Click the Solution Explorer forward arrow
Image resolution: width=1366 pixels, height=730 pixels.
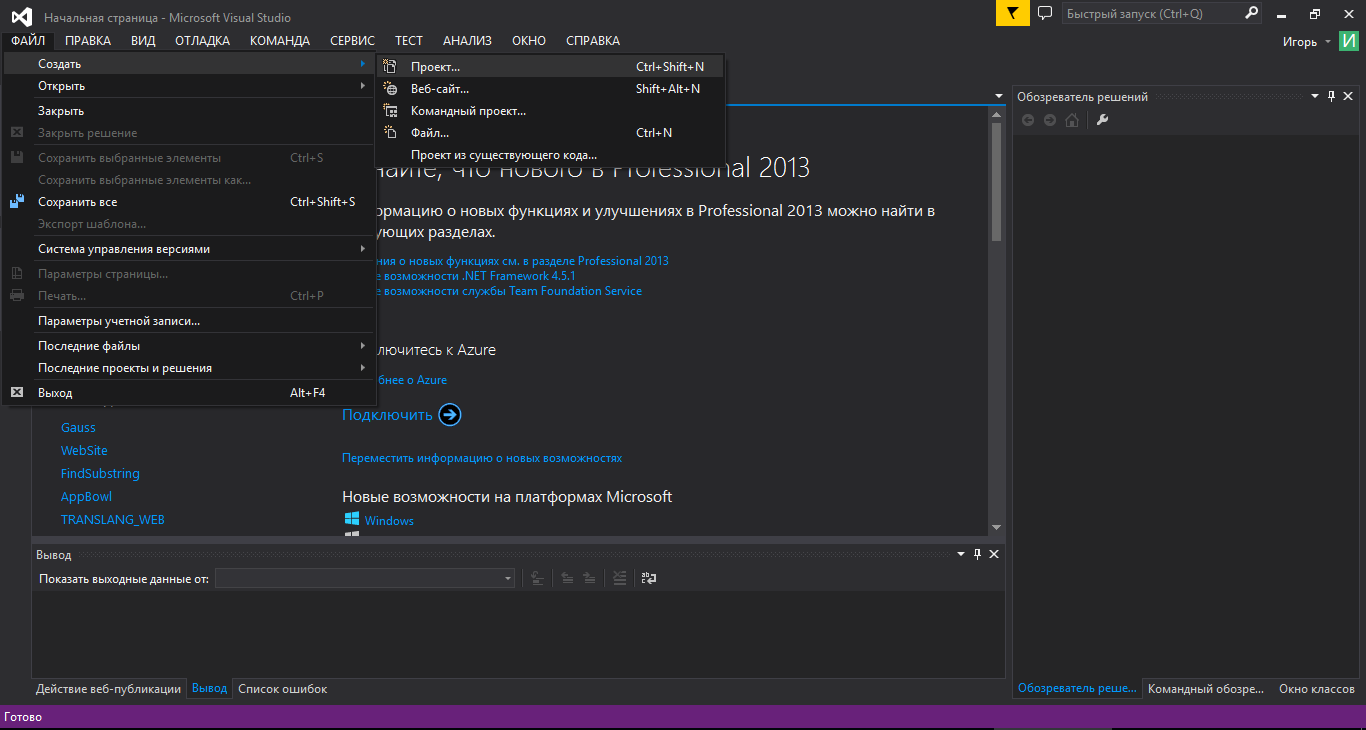pyautogui.click(x=1050, y=120)
